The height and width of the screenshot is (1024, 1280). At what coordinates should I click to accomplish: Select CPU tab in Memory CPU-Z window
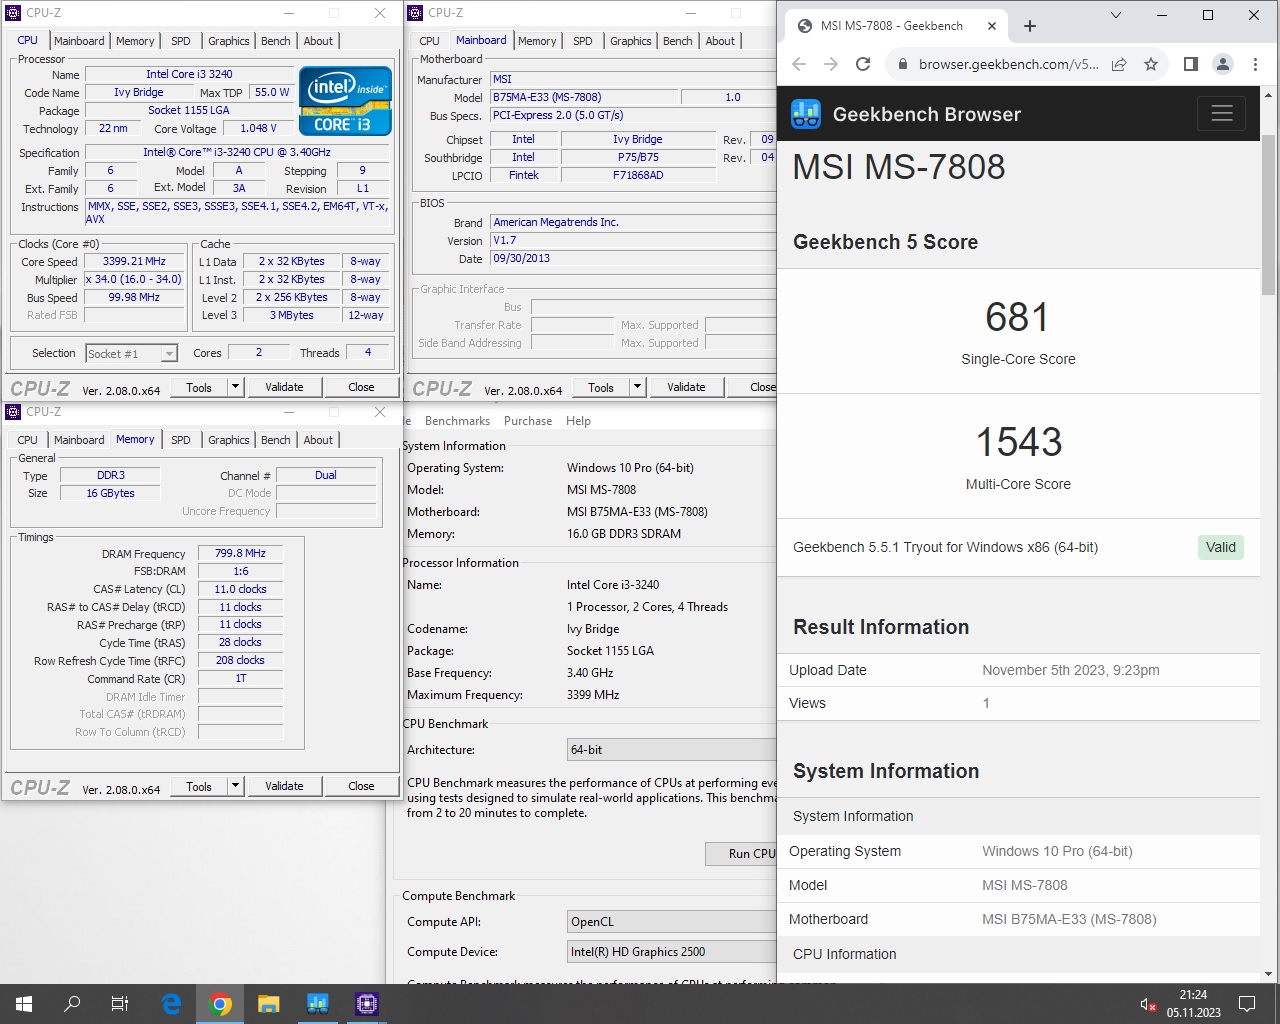click(x=27, y=440)
